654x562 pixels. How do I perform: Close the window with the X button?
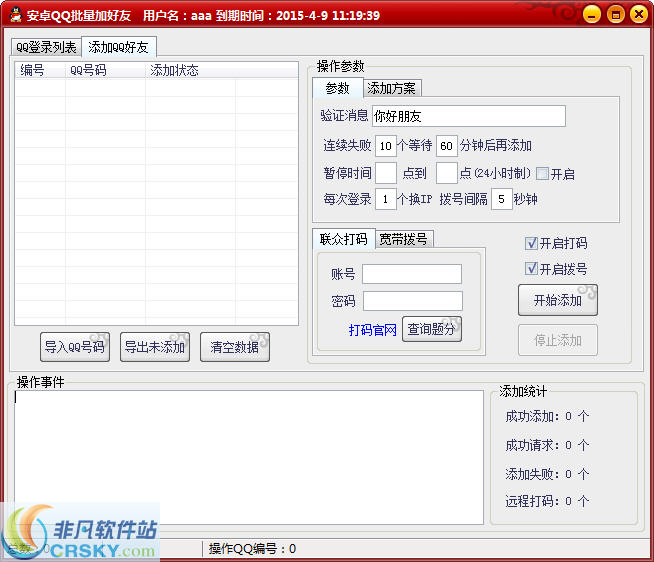point(639,15)
